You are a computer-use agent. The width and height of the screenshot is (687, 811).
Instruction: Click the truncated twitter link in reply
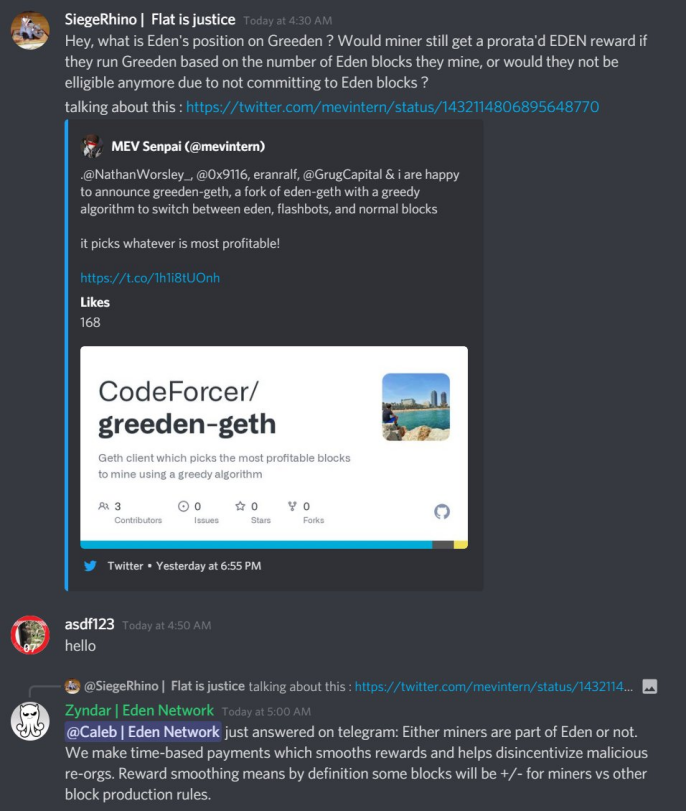[494, 686]
